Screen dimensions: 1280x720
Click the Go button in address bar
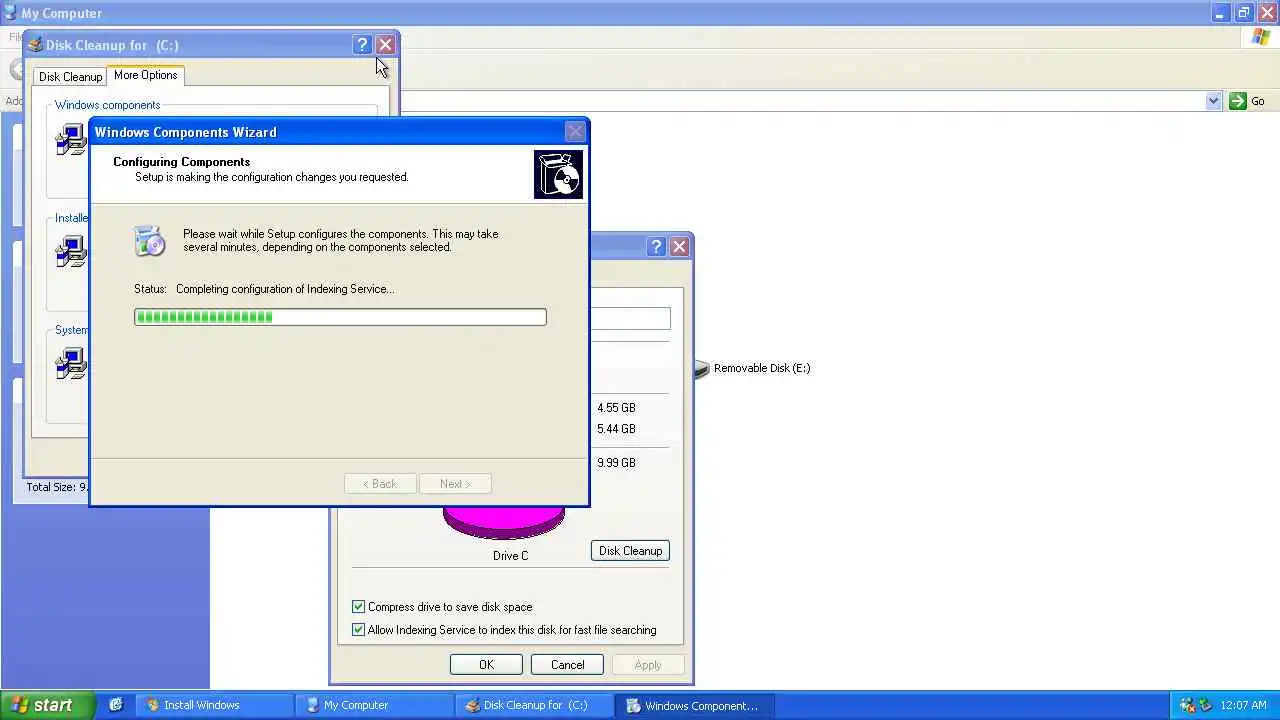1247,101
